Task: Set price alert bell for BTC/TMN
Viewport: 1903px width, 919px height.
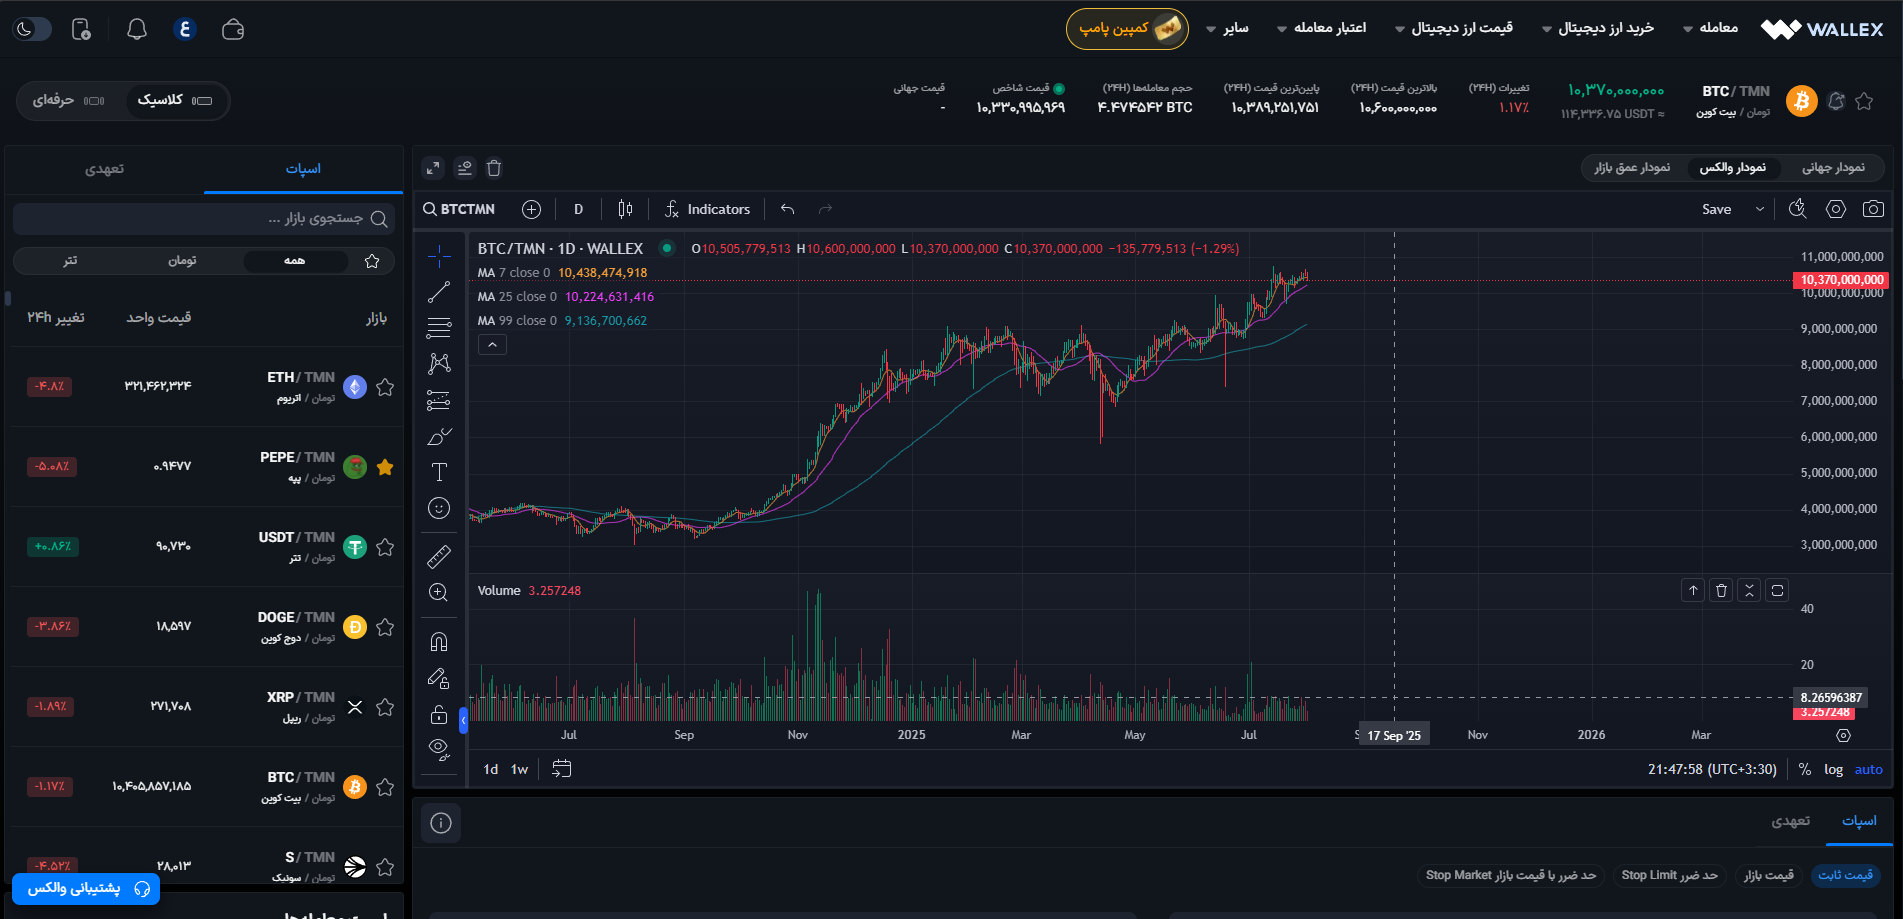Action: pos(1836,101)
